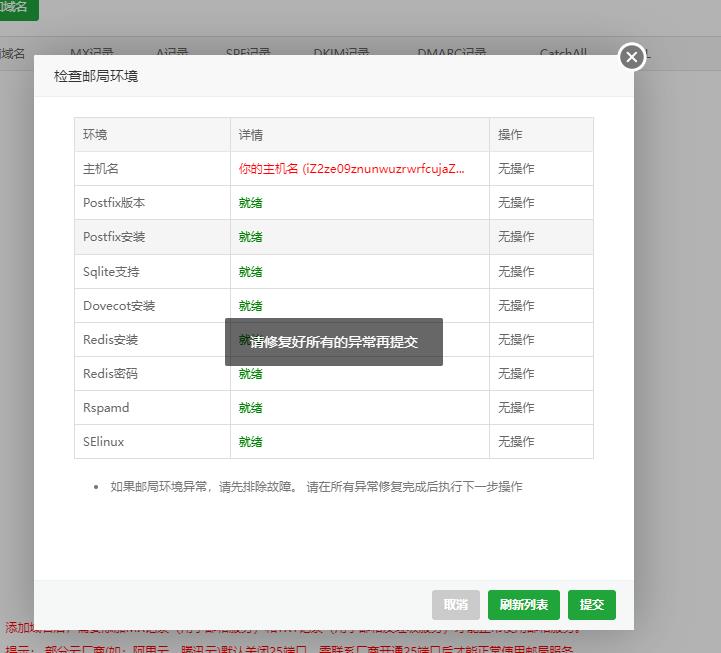Select the Sqlite支持 row label
The height and width of the screenshot is (653, 721).
click(111, 272)
